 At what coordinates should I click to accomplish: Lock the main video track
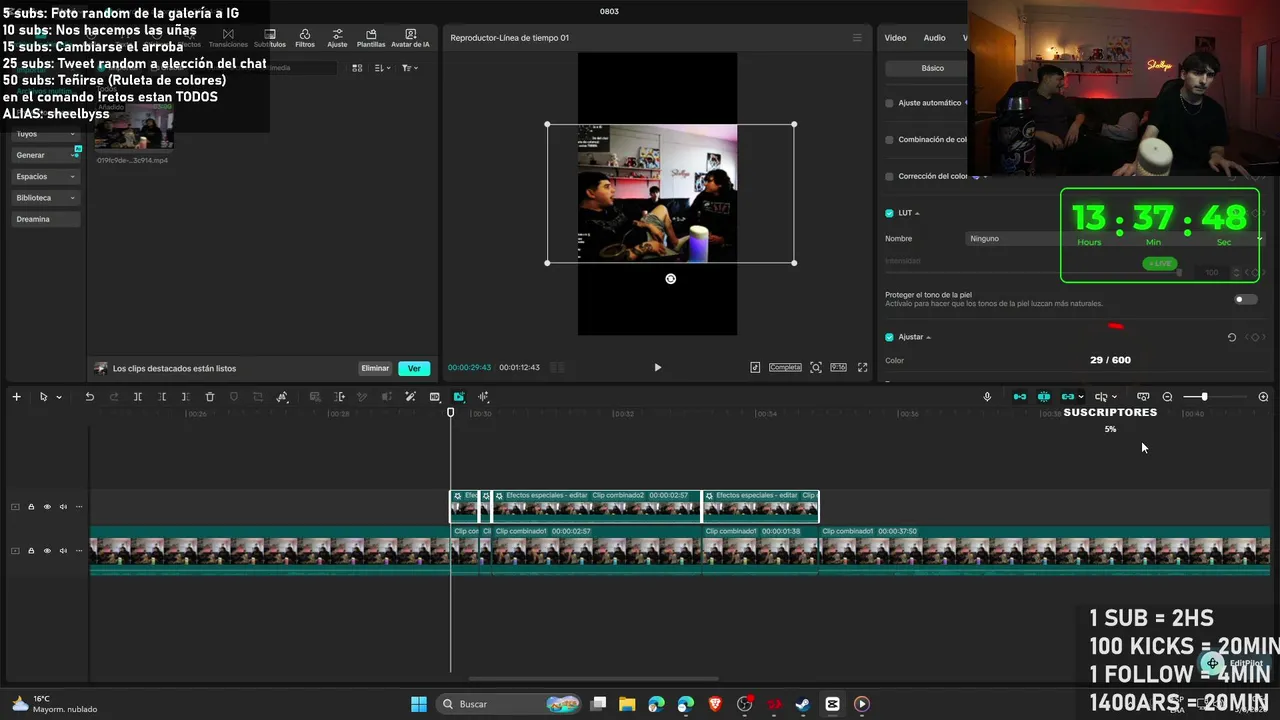pyautogui.click(x=31, y=551)
